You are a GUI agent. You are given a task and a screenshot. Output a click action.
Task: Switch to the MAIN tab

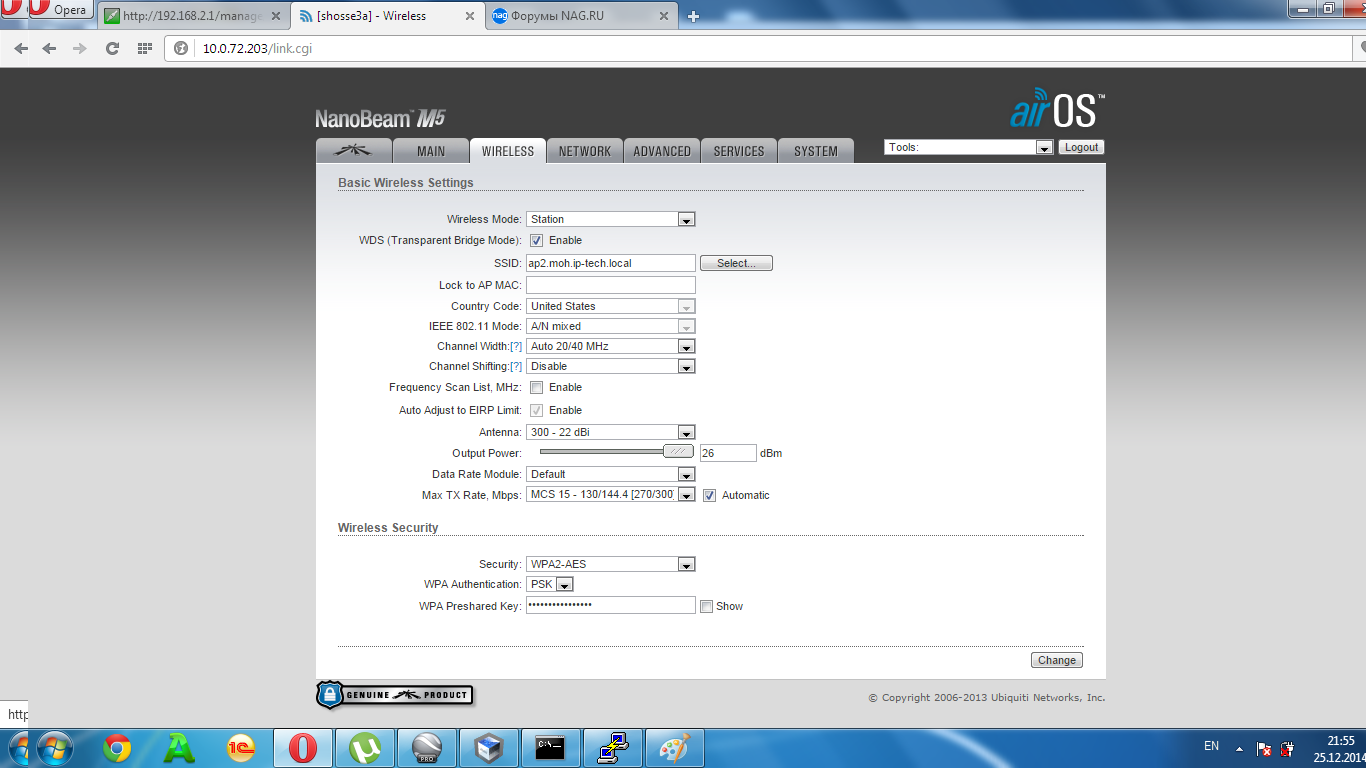pyautogui.click(x=431, y=151)
